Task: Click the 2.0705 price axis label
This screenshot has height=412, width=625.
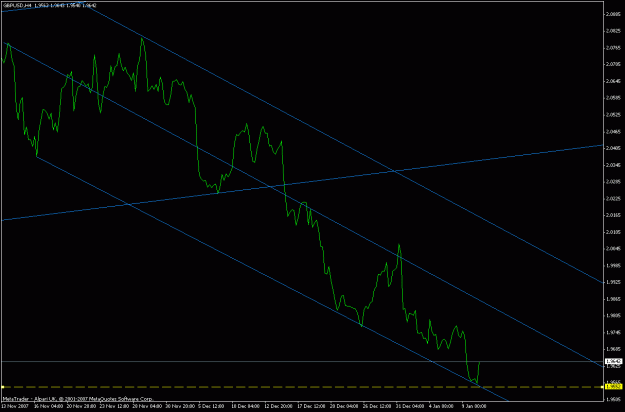Action: pos(613,64)
